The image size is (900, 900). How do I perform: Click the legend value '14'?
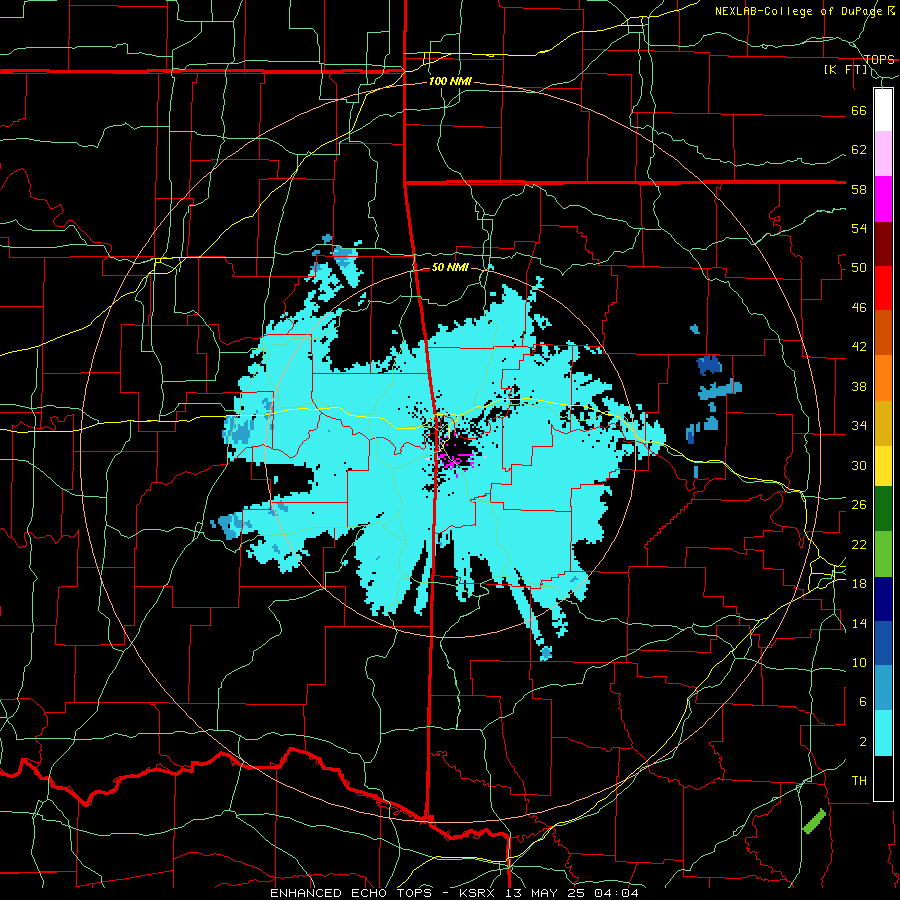tap(859, 623)
